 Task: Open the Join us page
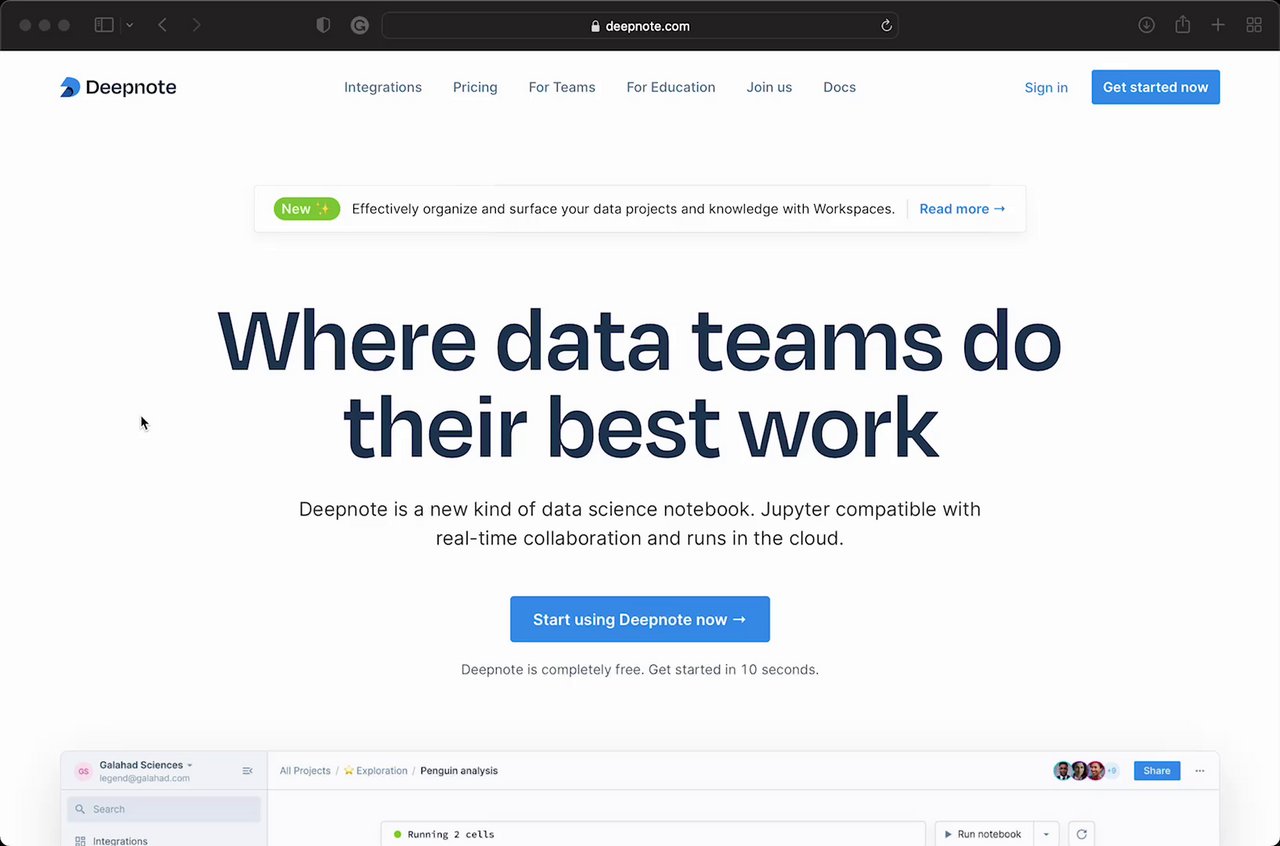[769, 87]
